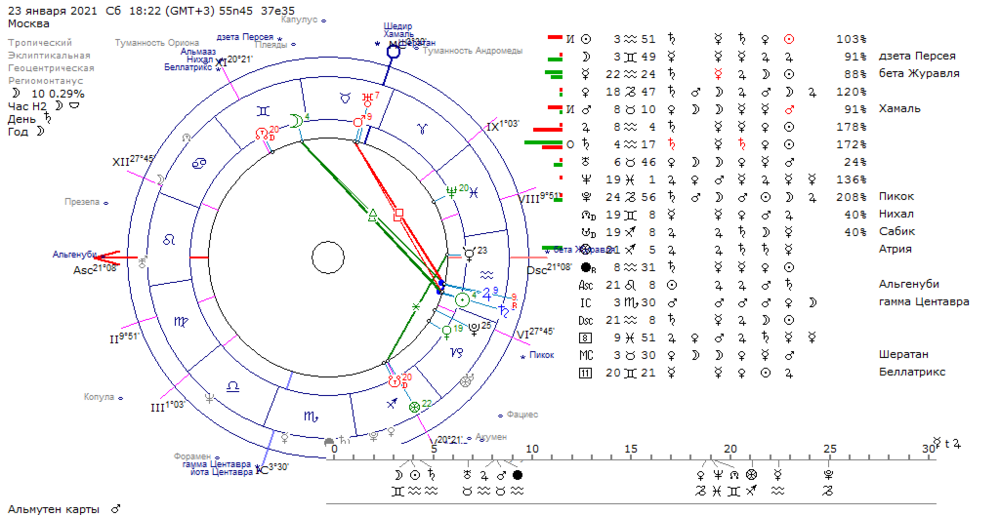Image resolution: width=1000 pixels, height=515 pixels.
Task: Click the red South Node glyph near Sagittarius
Action: pos(395,382)
